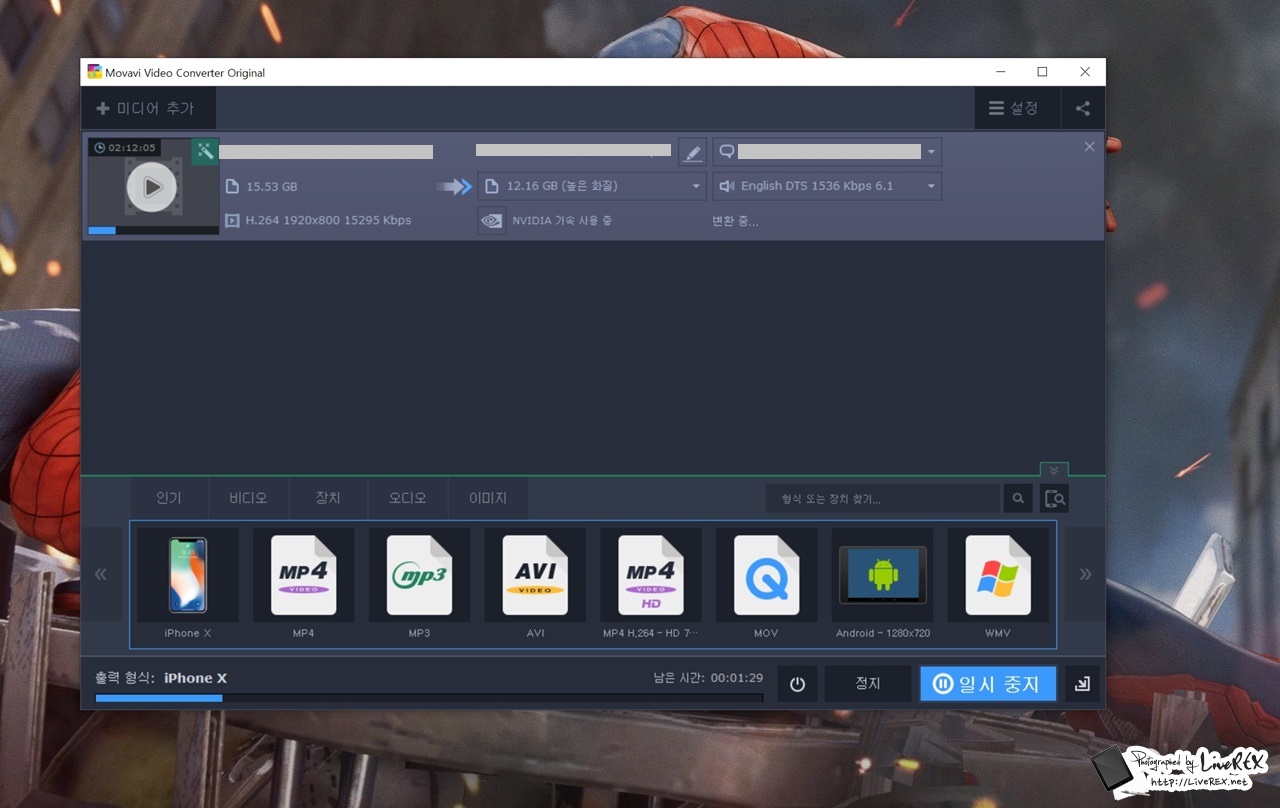This screenshot has width=1280, height=808.
Task: Switch to the Popular (인기) tab
Action: 169,498
